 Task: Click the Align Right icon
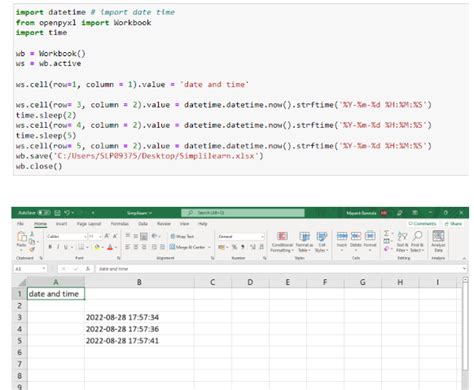pos(144,247)
